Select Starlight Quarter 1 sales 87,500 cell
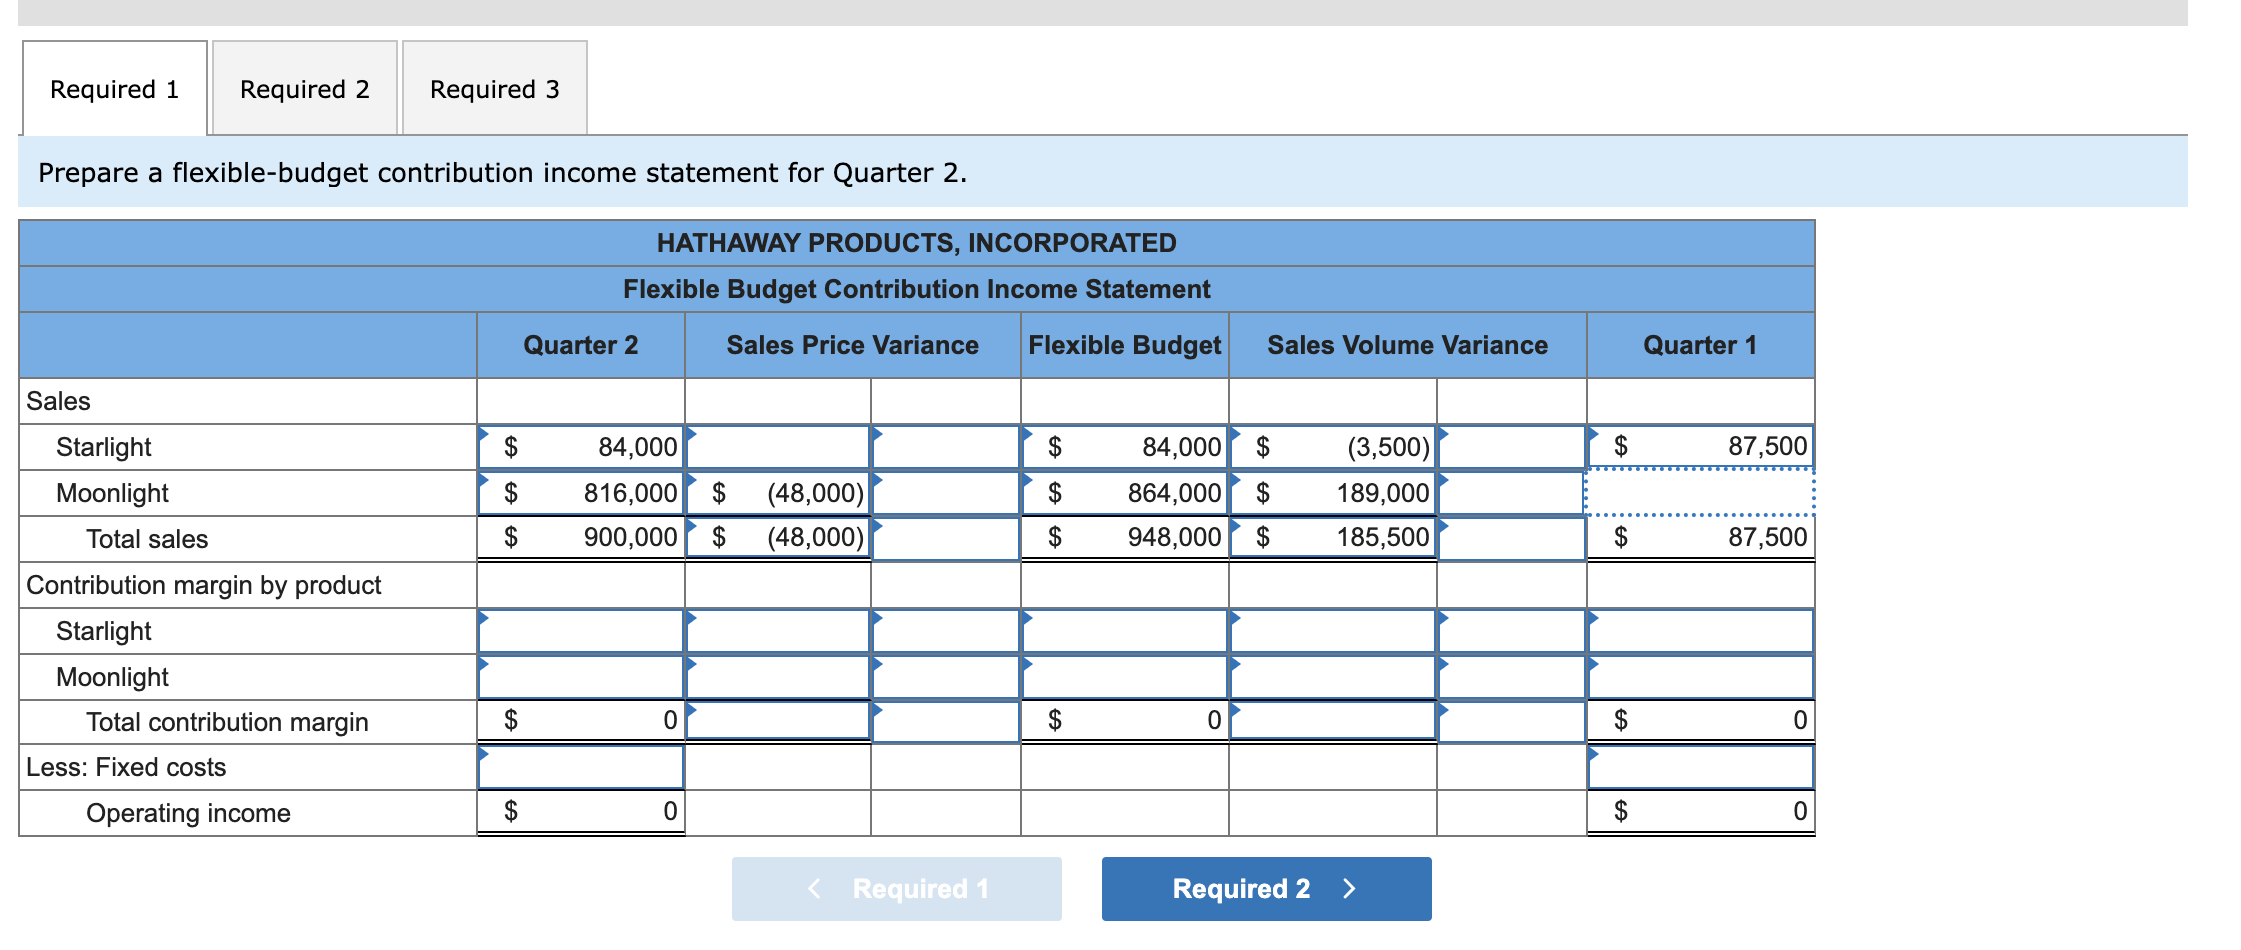This screenshot has height=950, width=2241. [1701, 446]
